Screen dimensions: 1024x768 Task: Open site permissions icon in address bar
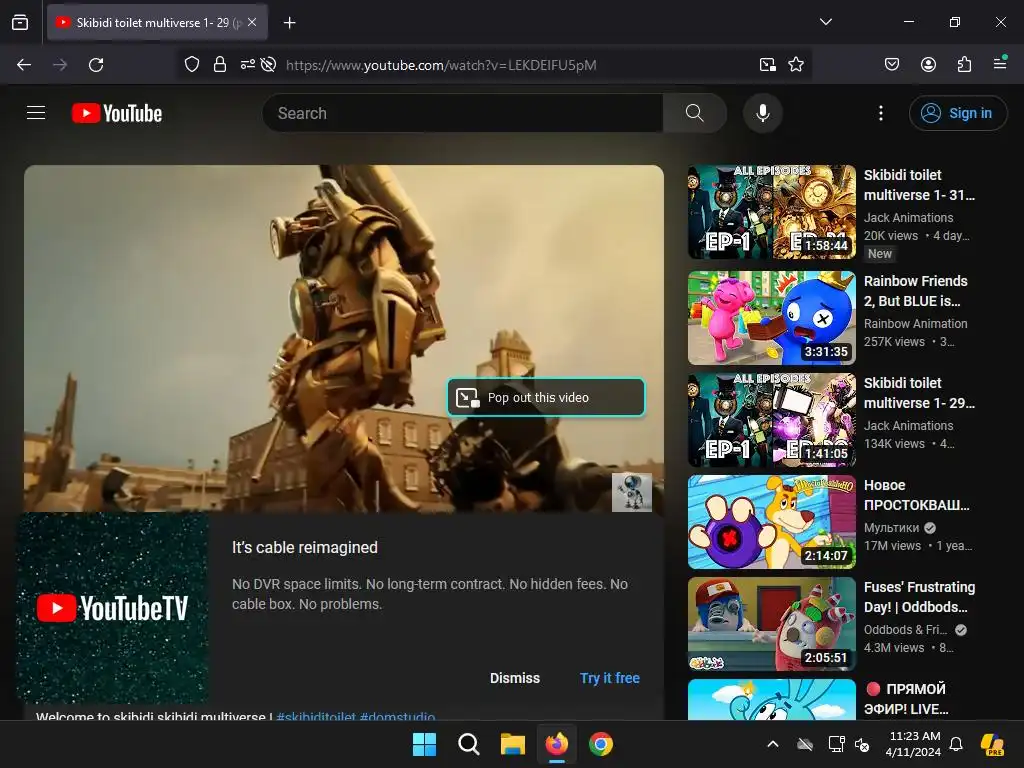pyautogui.click(x=248, y=65)
